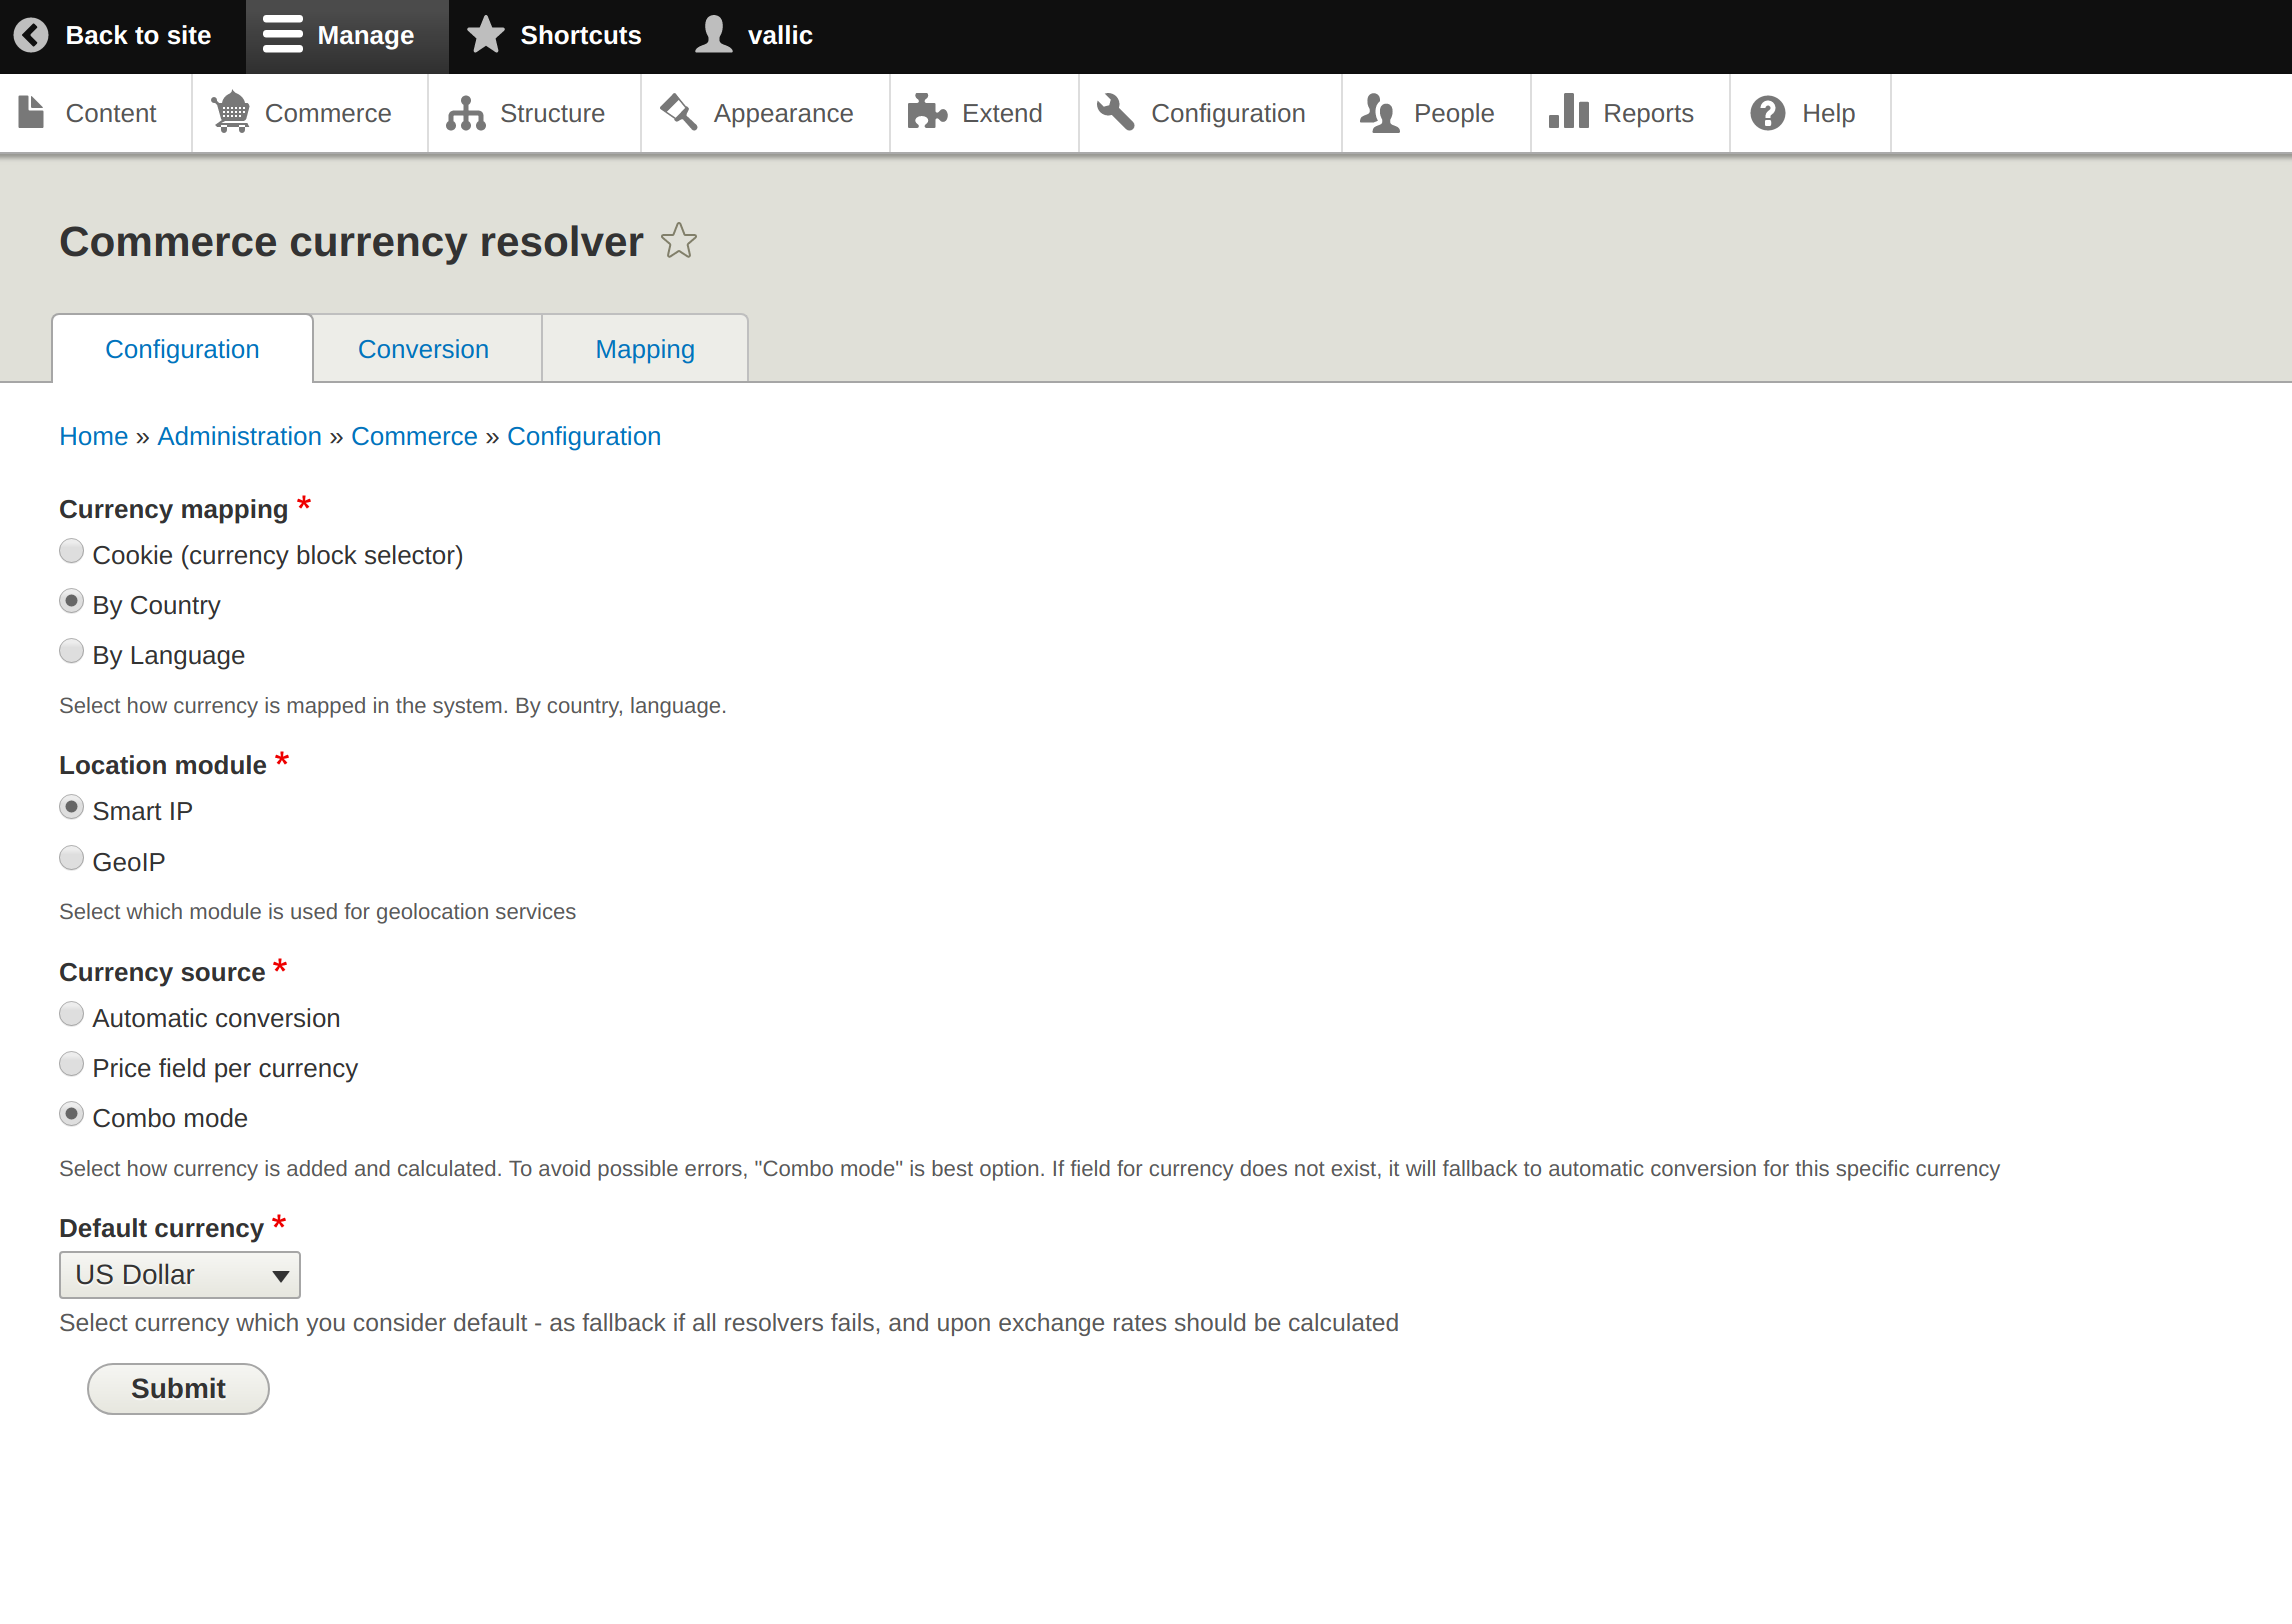Select GeoIP as location module
Viewport: 2292px width, 1624px height.
tap(71, 858)
